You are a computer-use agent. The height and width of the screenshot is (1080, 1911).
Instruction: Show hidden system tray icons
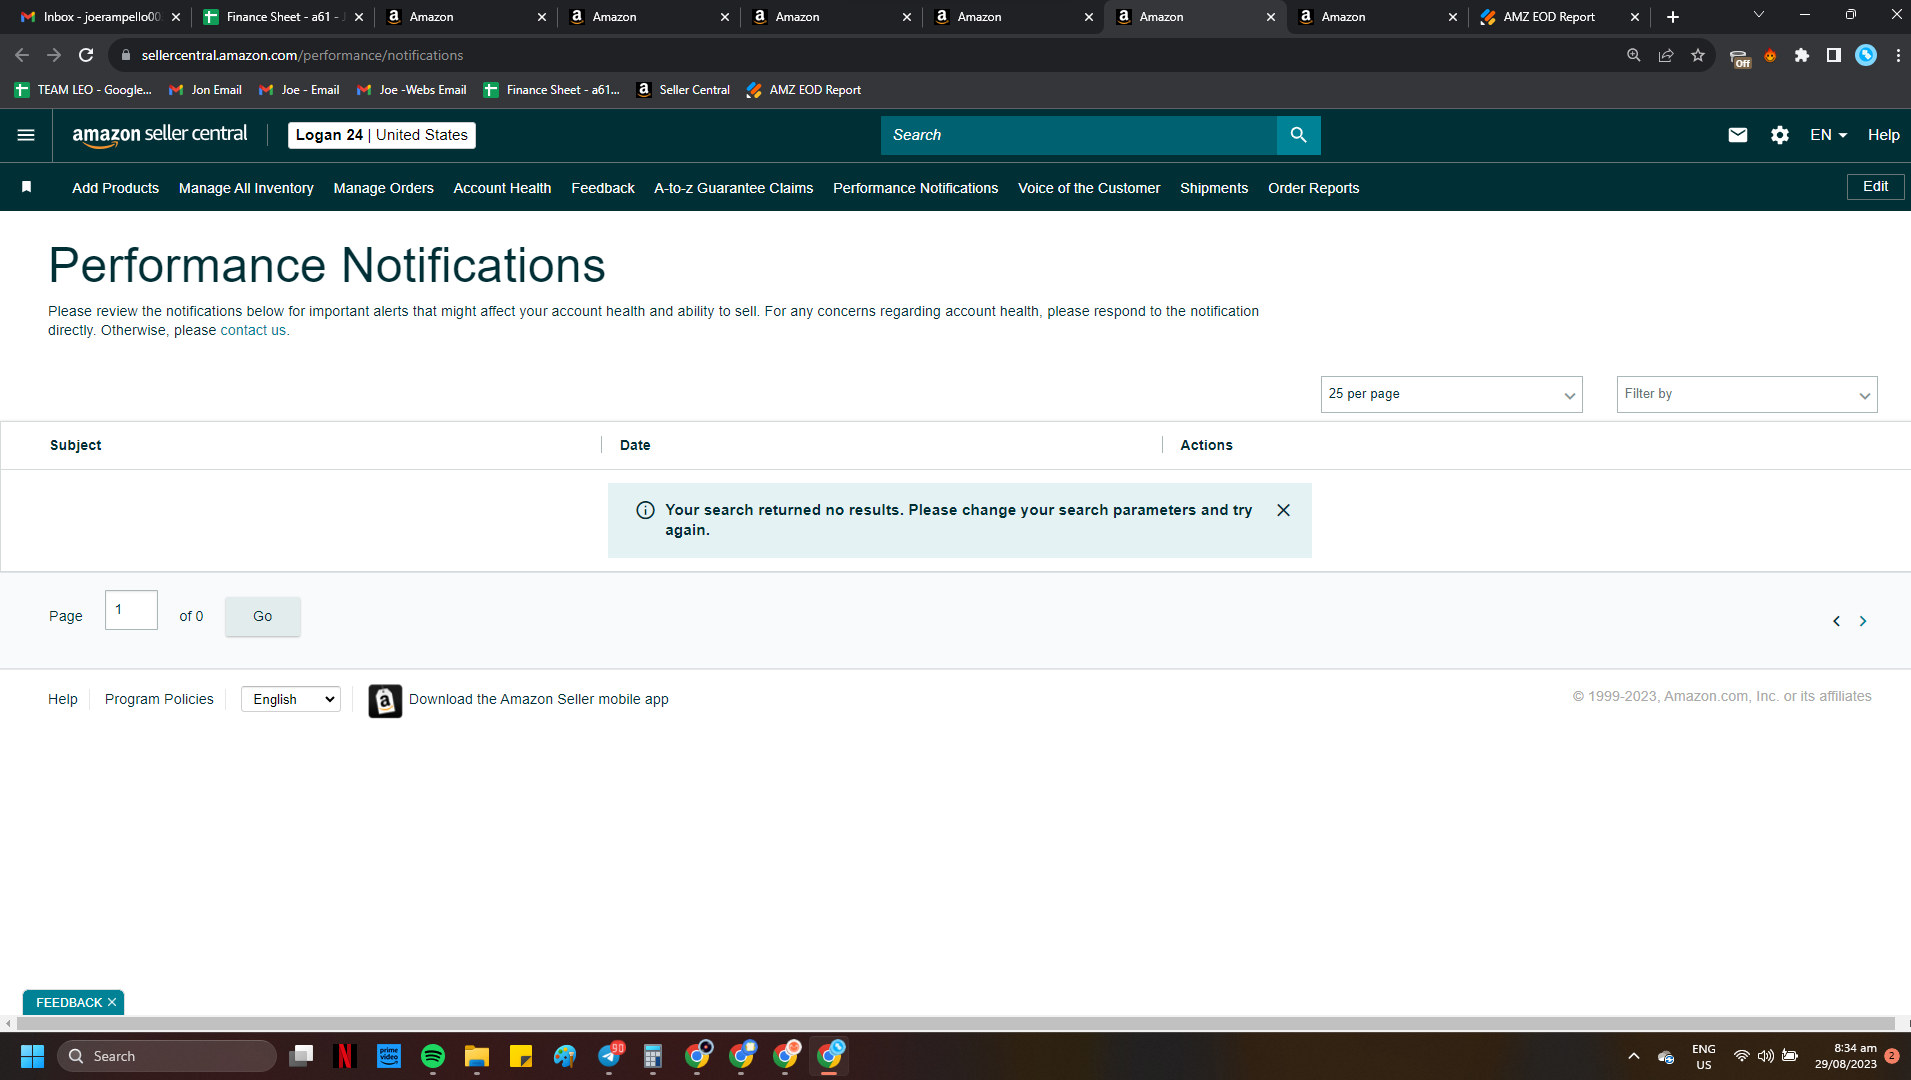(x=1634, y=1056)
